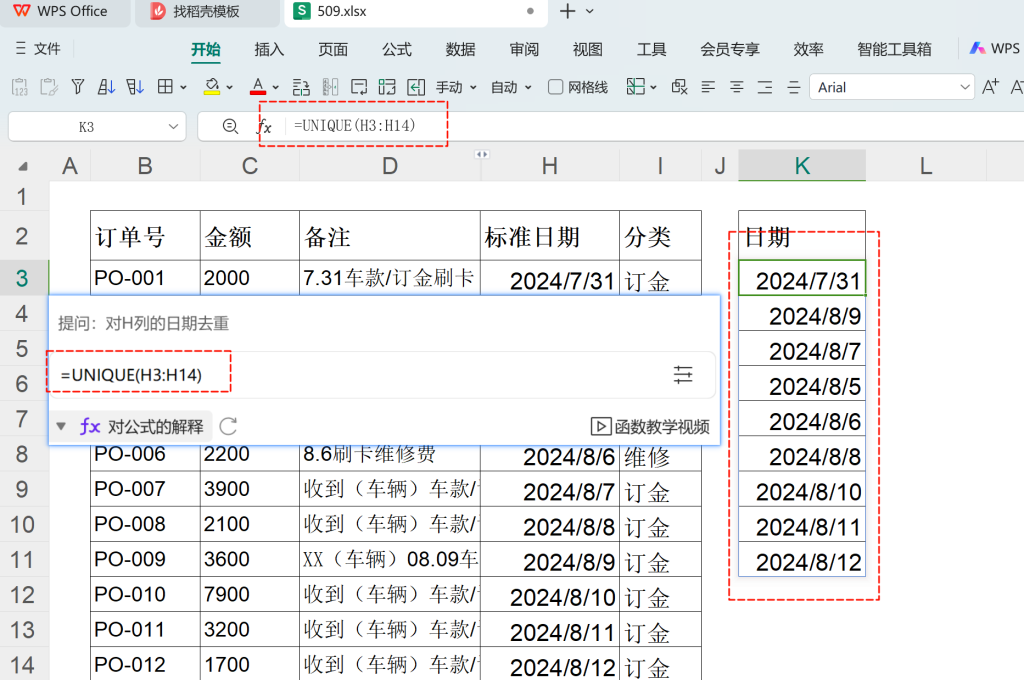Click the justify alignment icon

point(793,87)
